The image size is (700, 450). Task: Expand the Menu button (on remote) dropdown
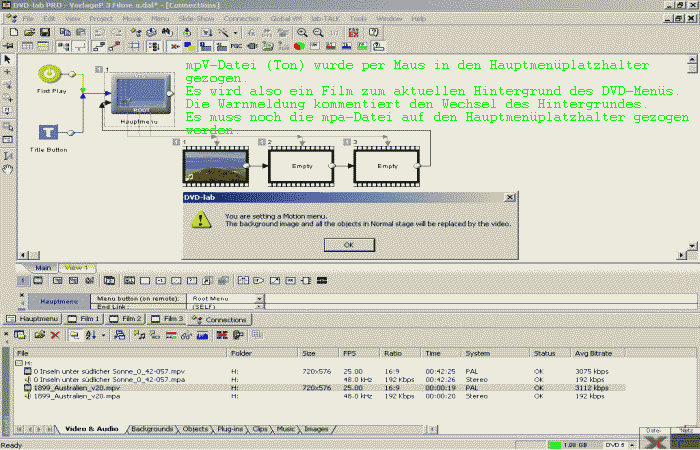coord(260,299)
